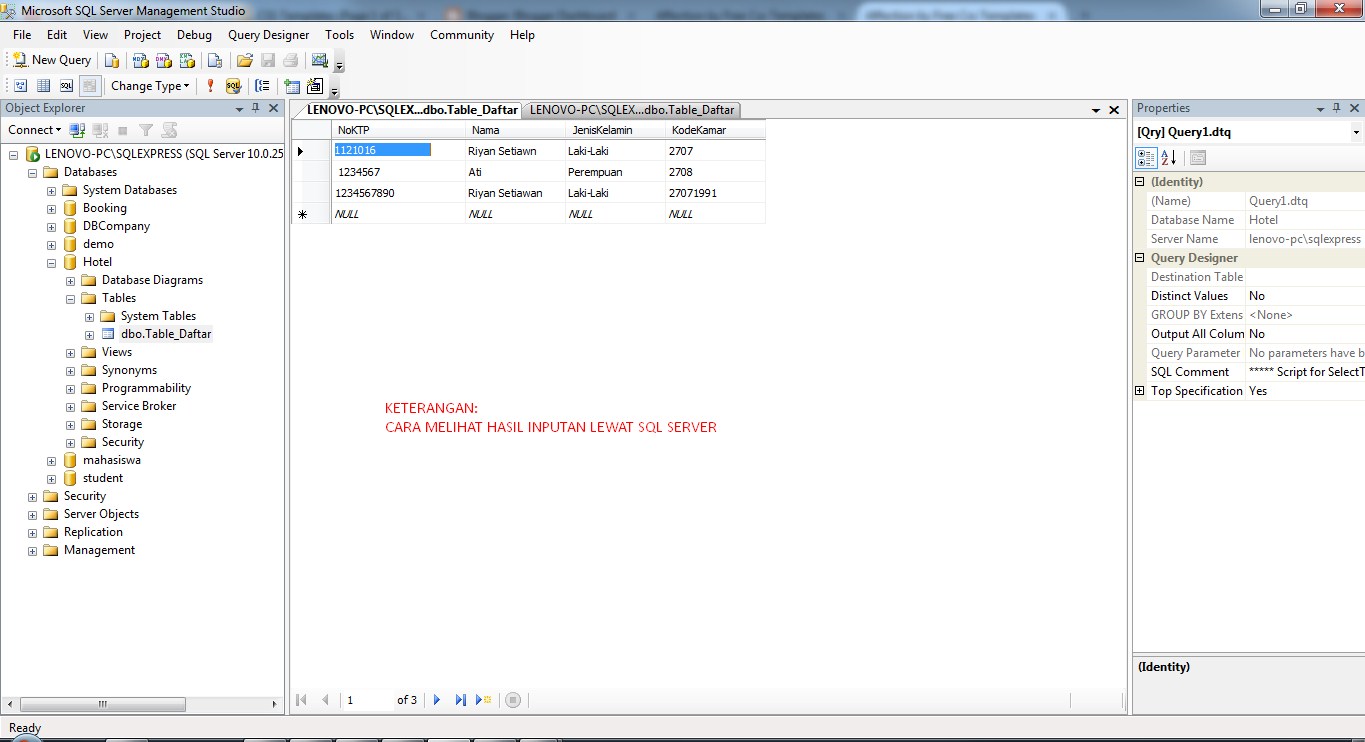1365x742 pixels.
Task: Click the Filter icon in Object Explorer
Action: (x=145, y=130)
